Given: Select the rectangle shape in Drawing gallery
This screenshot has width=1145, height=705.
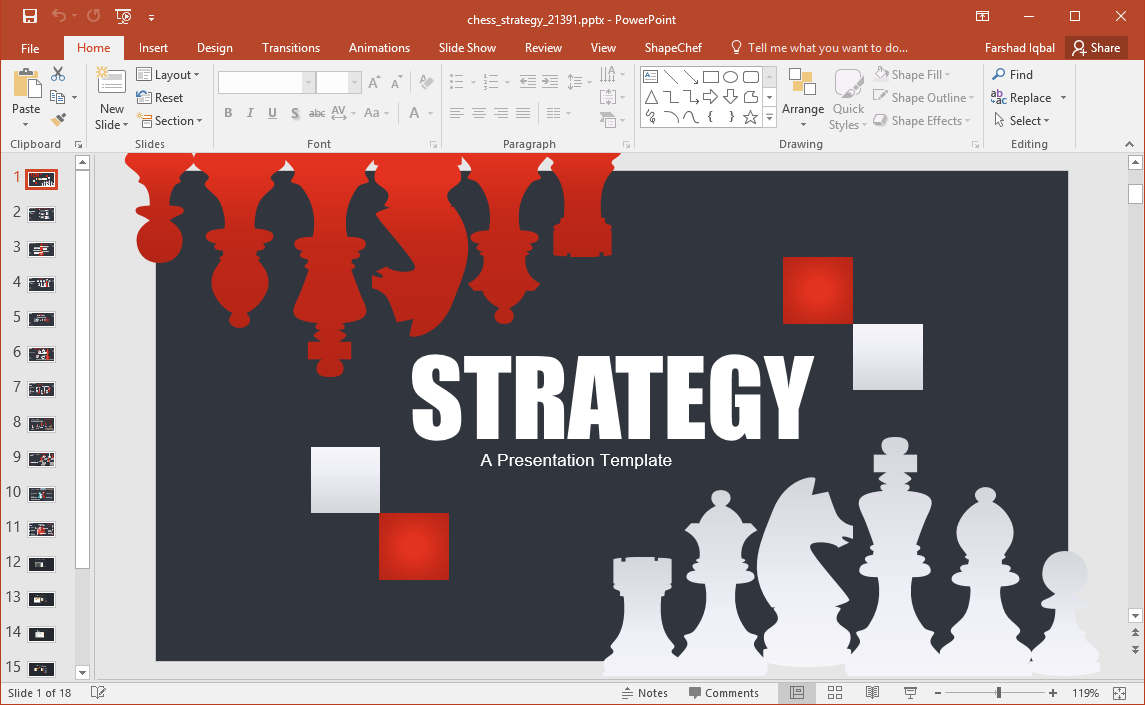Looking at the screenshot, I should tap(711, 75).
